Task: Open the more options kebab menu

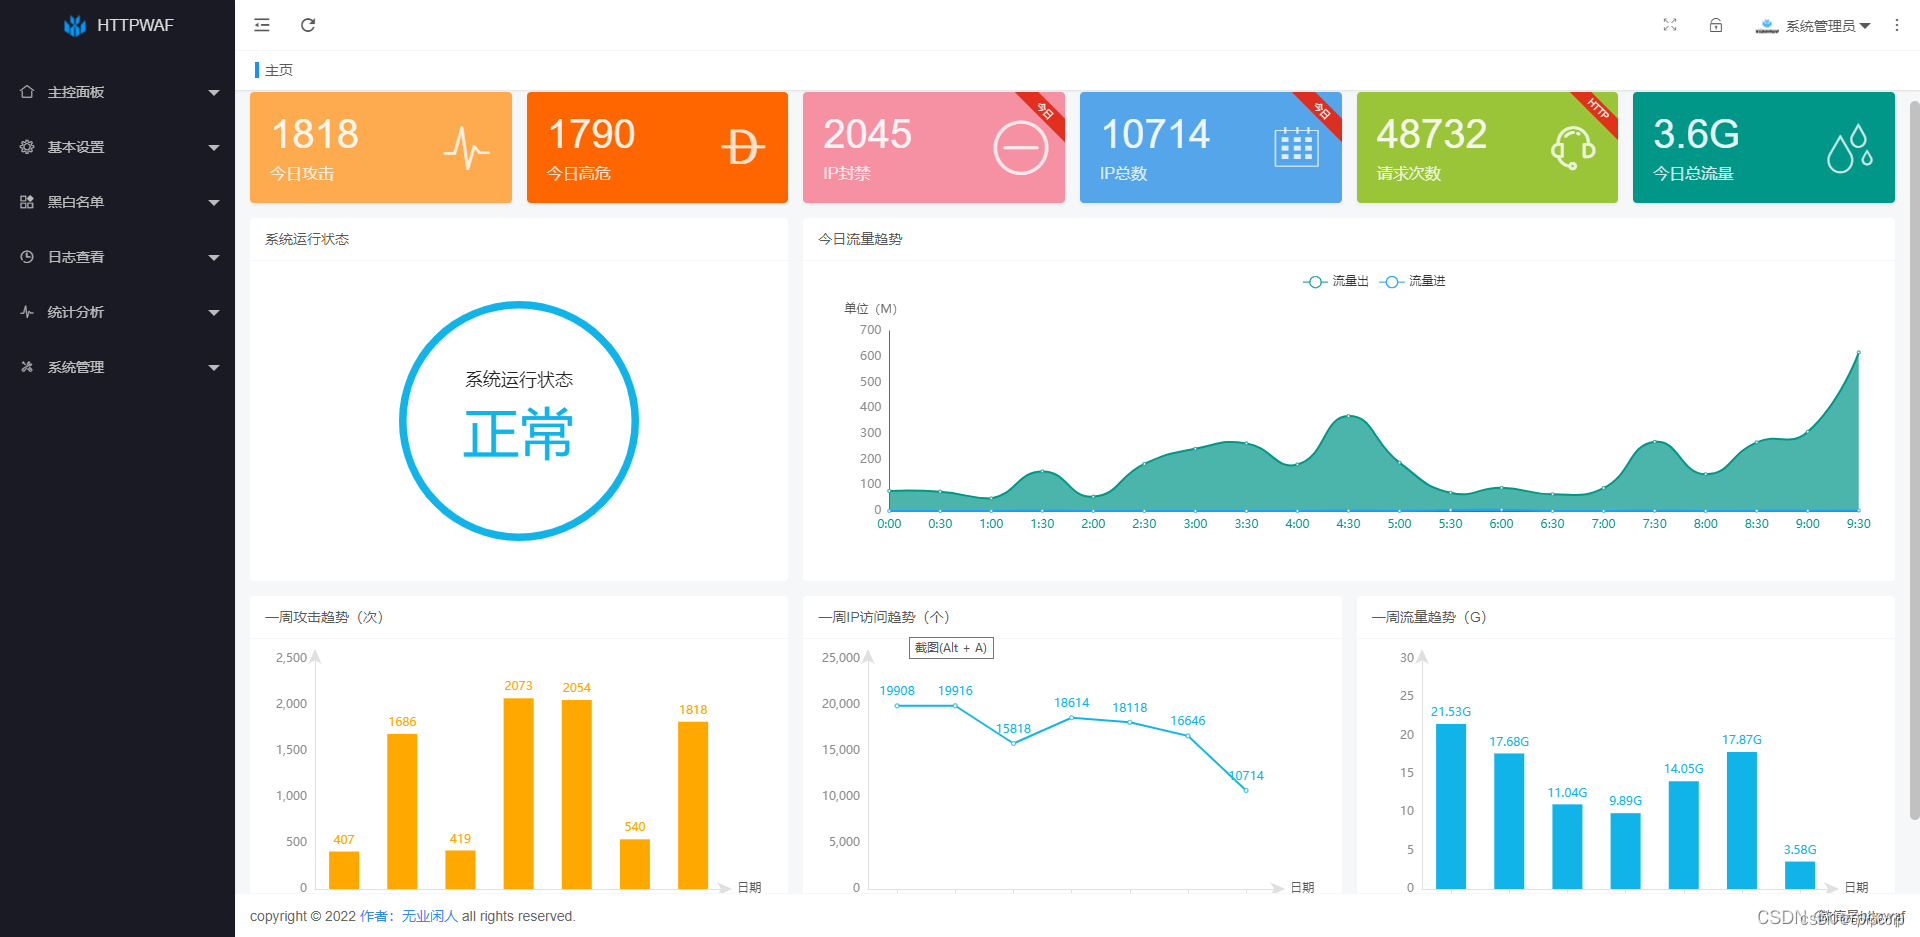Action: [x=1896, y=25]
